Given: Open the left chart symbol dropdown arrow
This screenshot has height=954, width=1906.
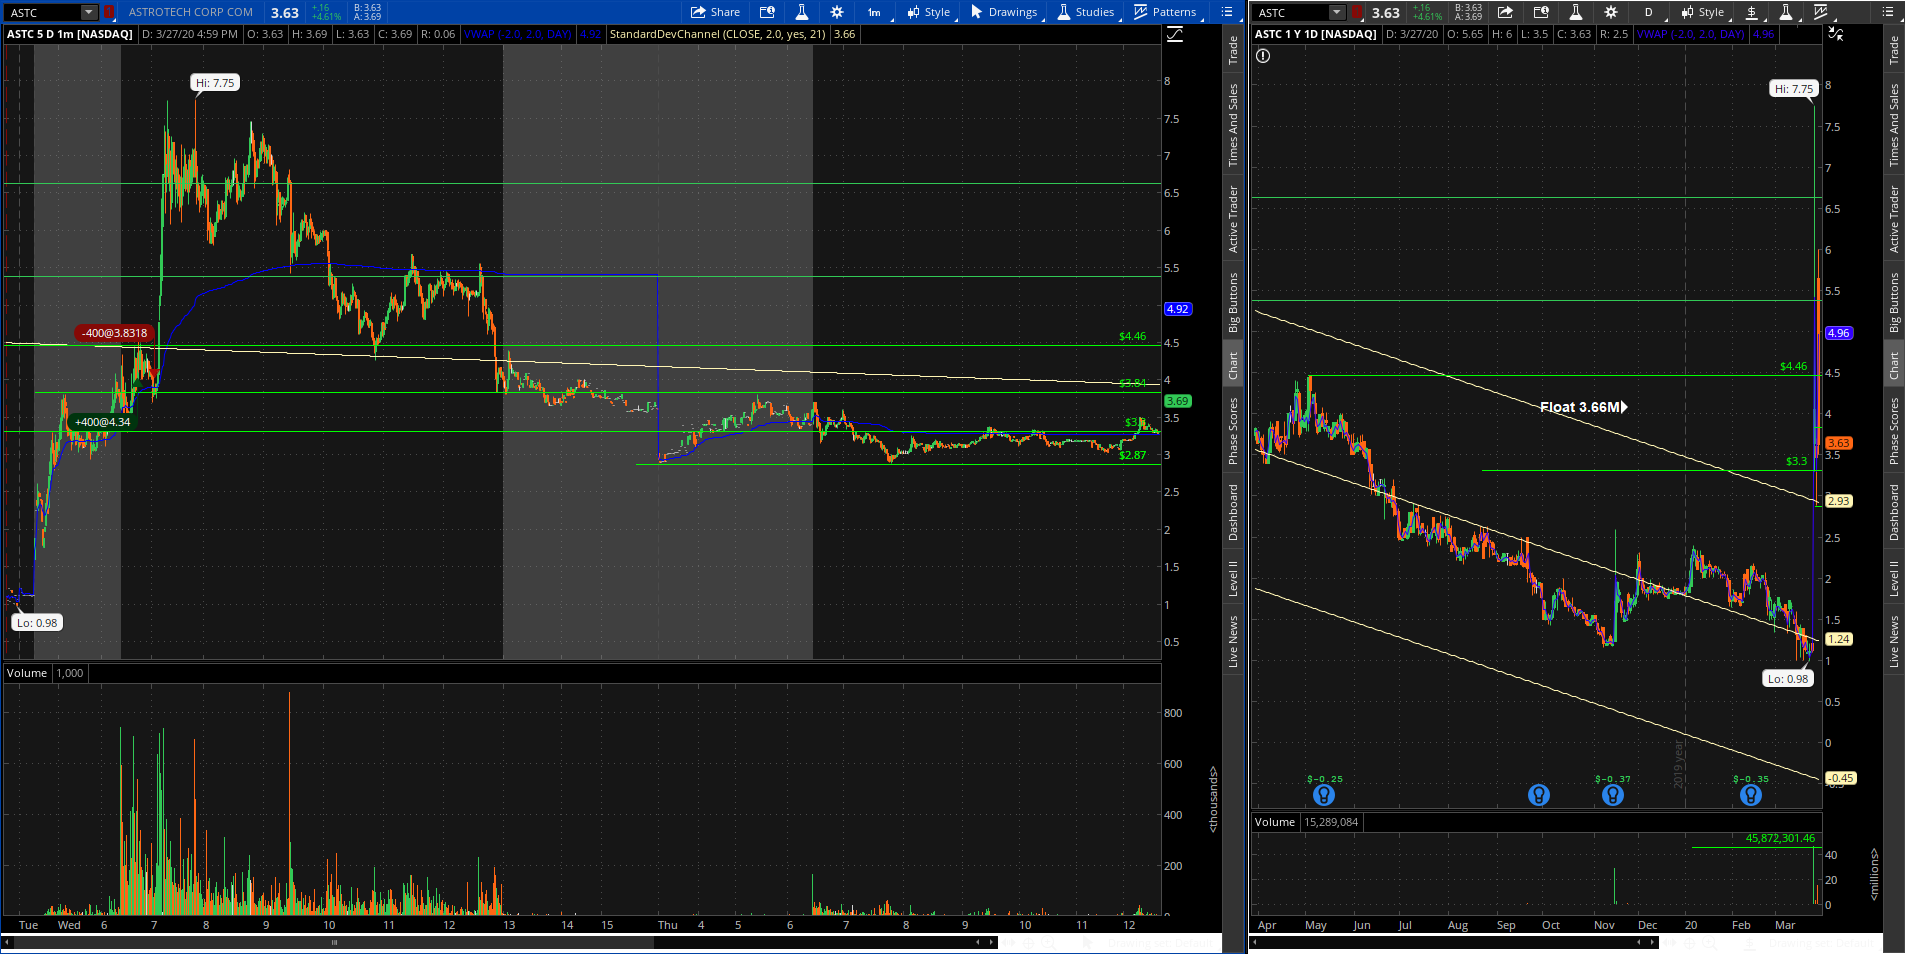Looking at the screenshot, I should [x=89, y=12].
